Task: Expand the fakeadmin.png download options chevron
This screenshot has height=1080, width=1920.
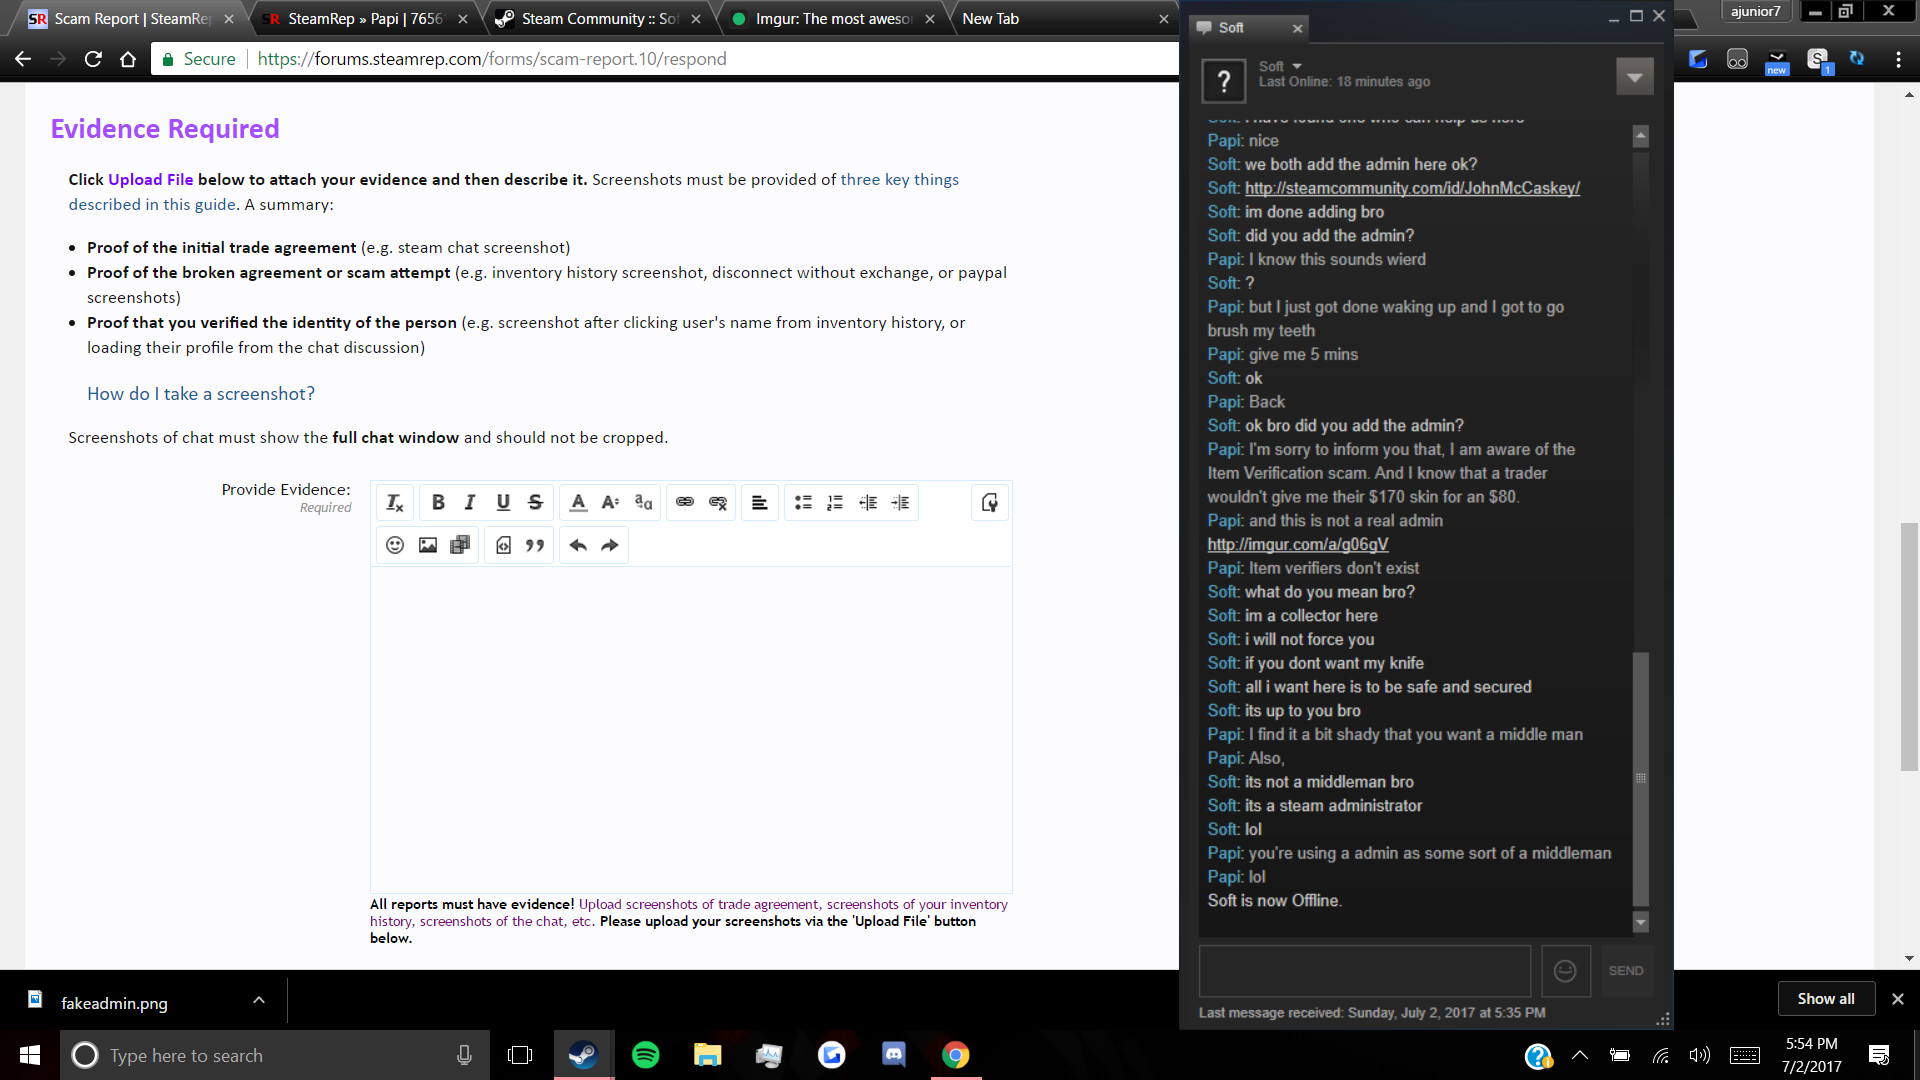Action: (x=259, y=1000)
